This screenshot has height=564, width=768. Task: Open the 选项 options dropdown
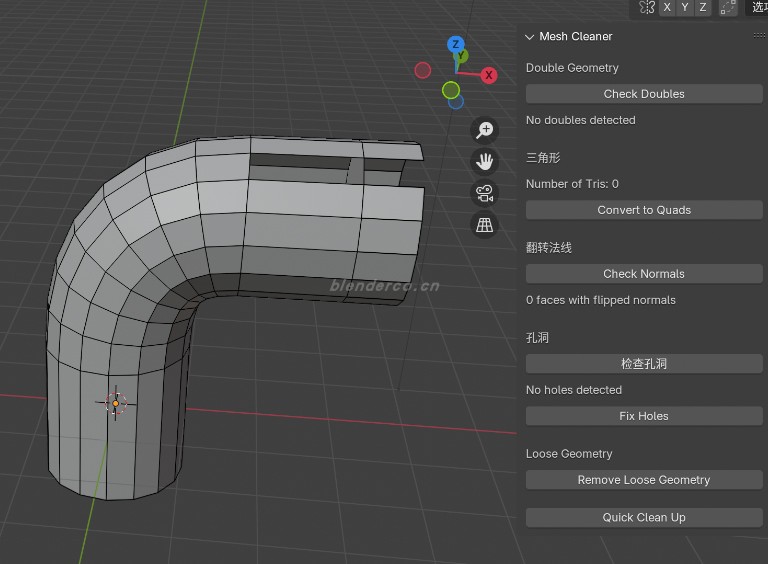pos(758,7)
